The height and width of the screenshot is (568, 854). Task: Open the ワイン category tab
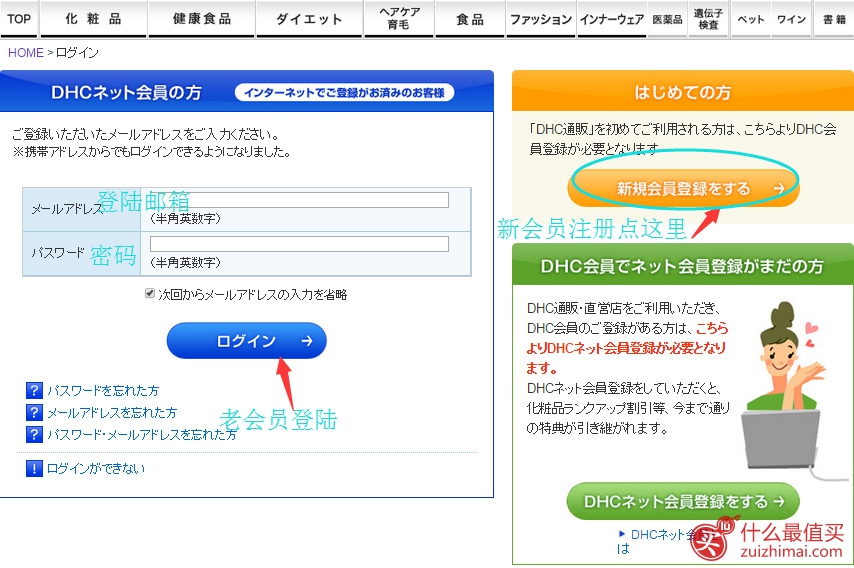click(x=791, y=19)
